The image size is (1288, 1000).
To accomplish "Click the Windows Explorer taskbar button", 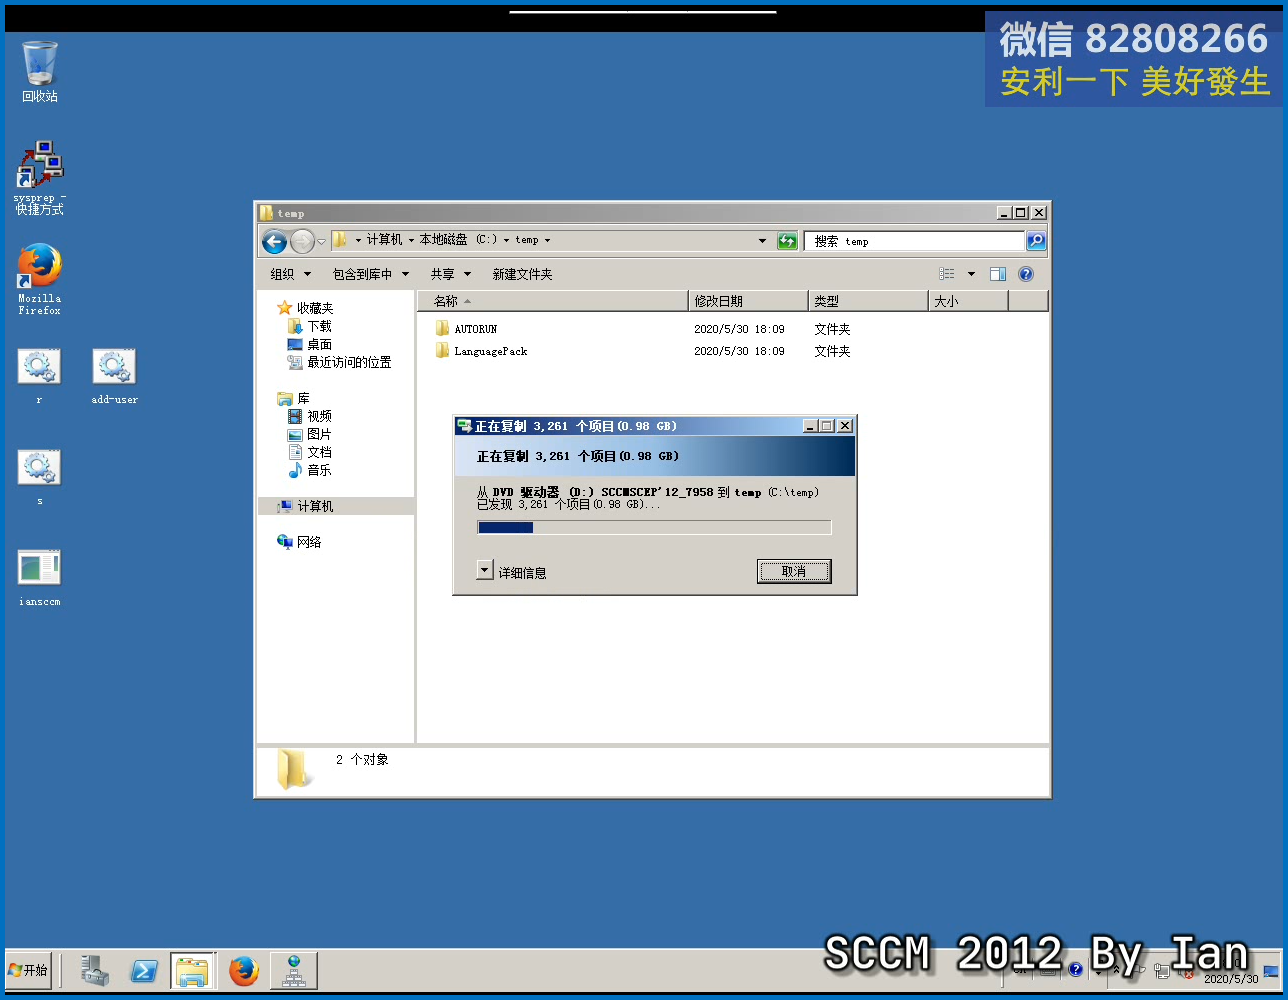I will tap(193, 970).
